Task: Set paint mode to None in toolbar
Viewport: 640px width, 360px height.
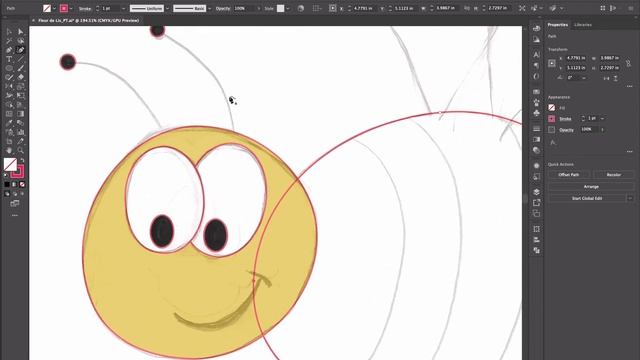Action: pos(22,184)
